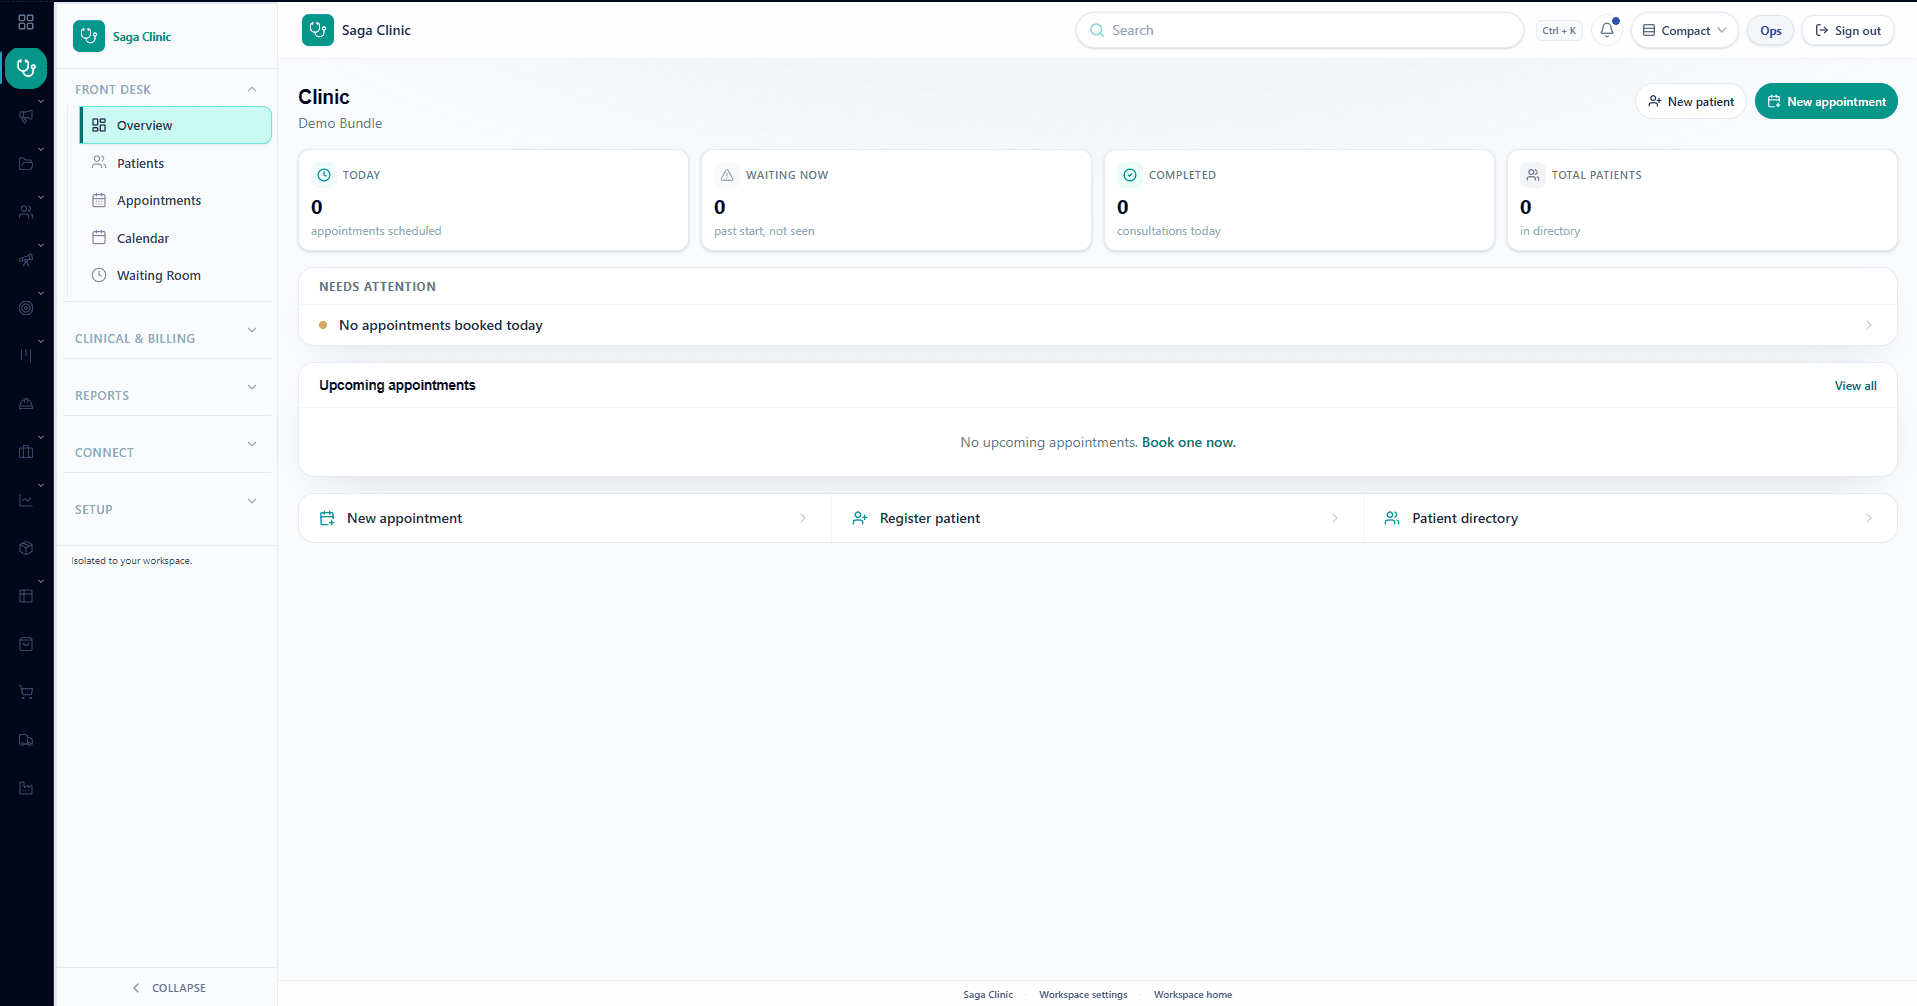Open Patients in the sidebar
The image size is (1917, 1006).
pos(176,163)
